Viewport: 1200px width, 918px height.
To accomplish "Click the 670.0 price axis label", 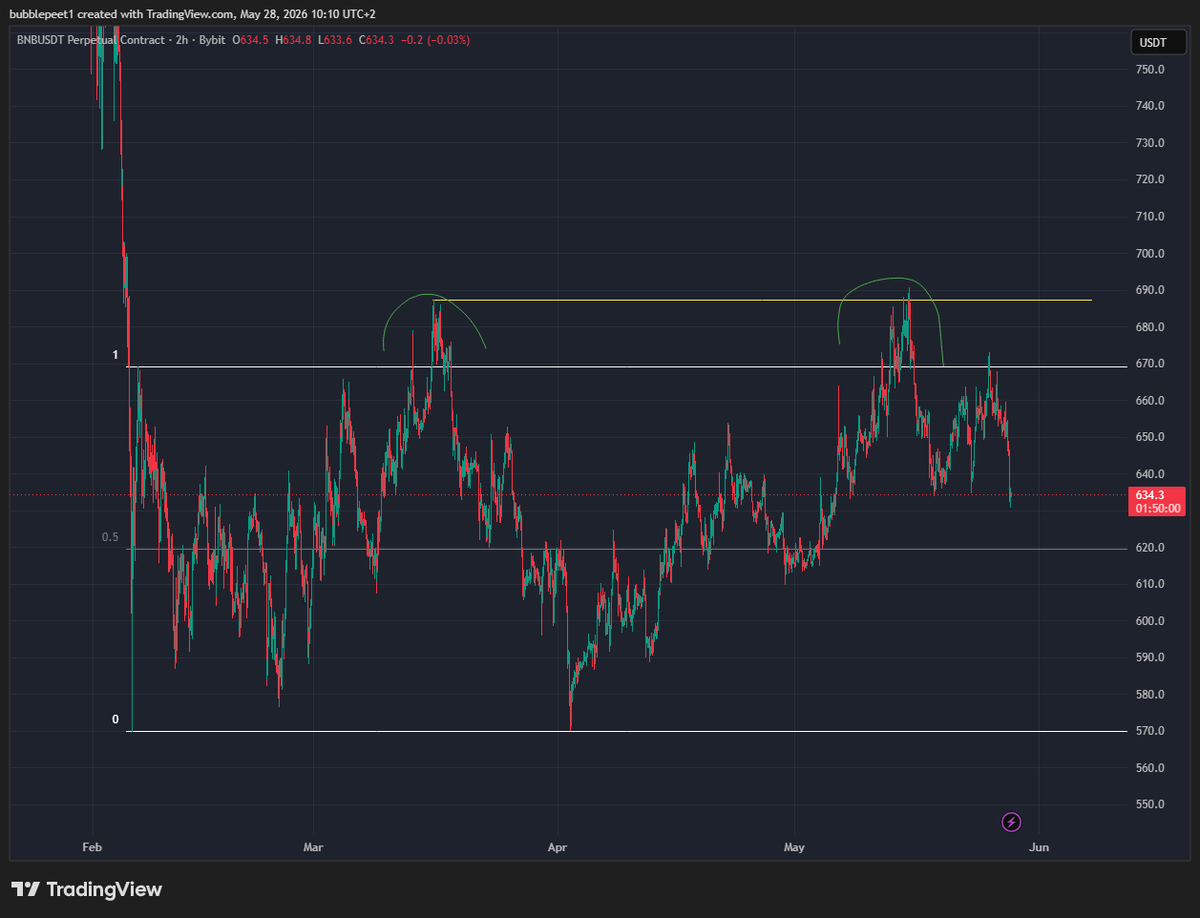I will 1150,363.
